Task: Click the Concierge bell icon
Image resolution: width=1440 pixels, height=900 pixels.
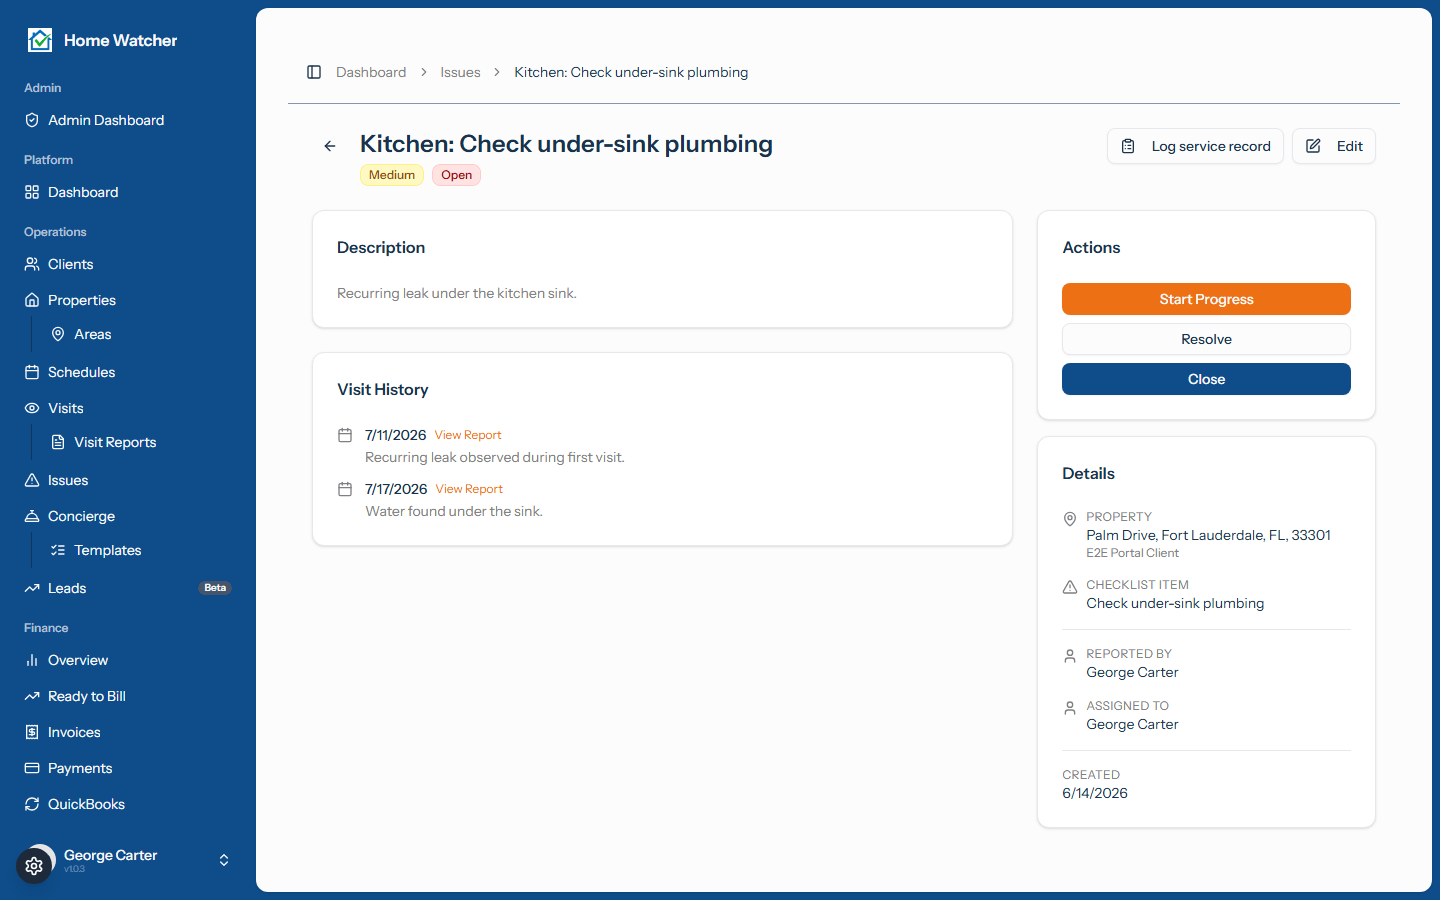Action: (x=32, y=516)
